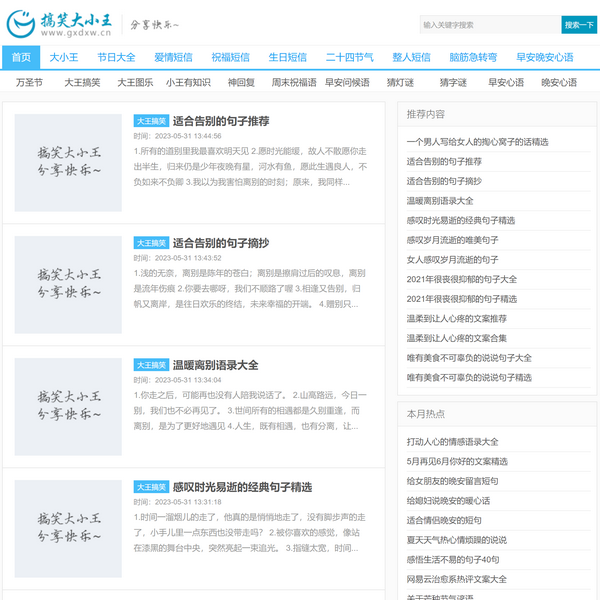Open article title 温暖离别语录大全
Screen dimensions: 600x600
(x=215, y=365)
